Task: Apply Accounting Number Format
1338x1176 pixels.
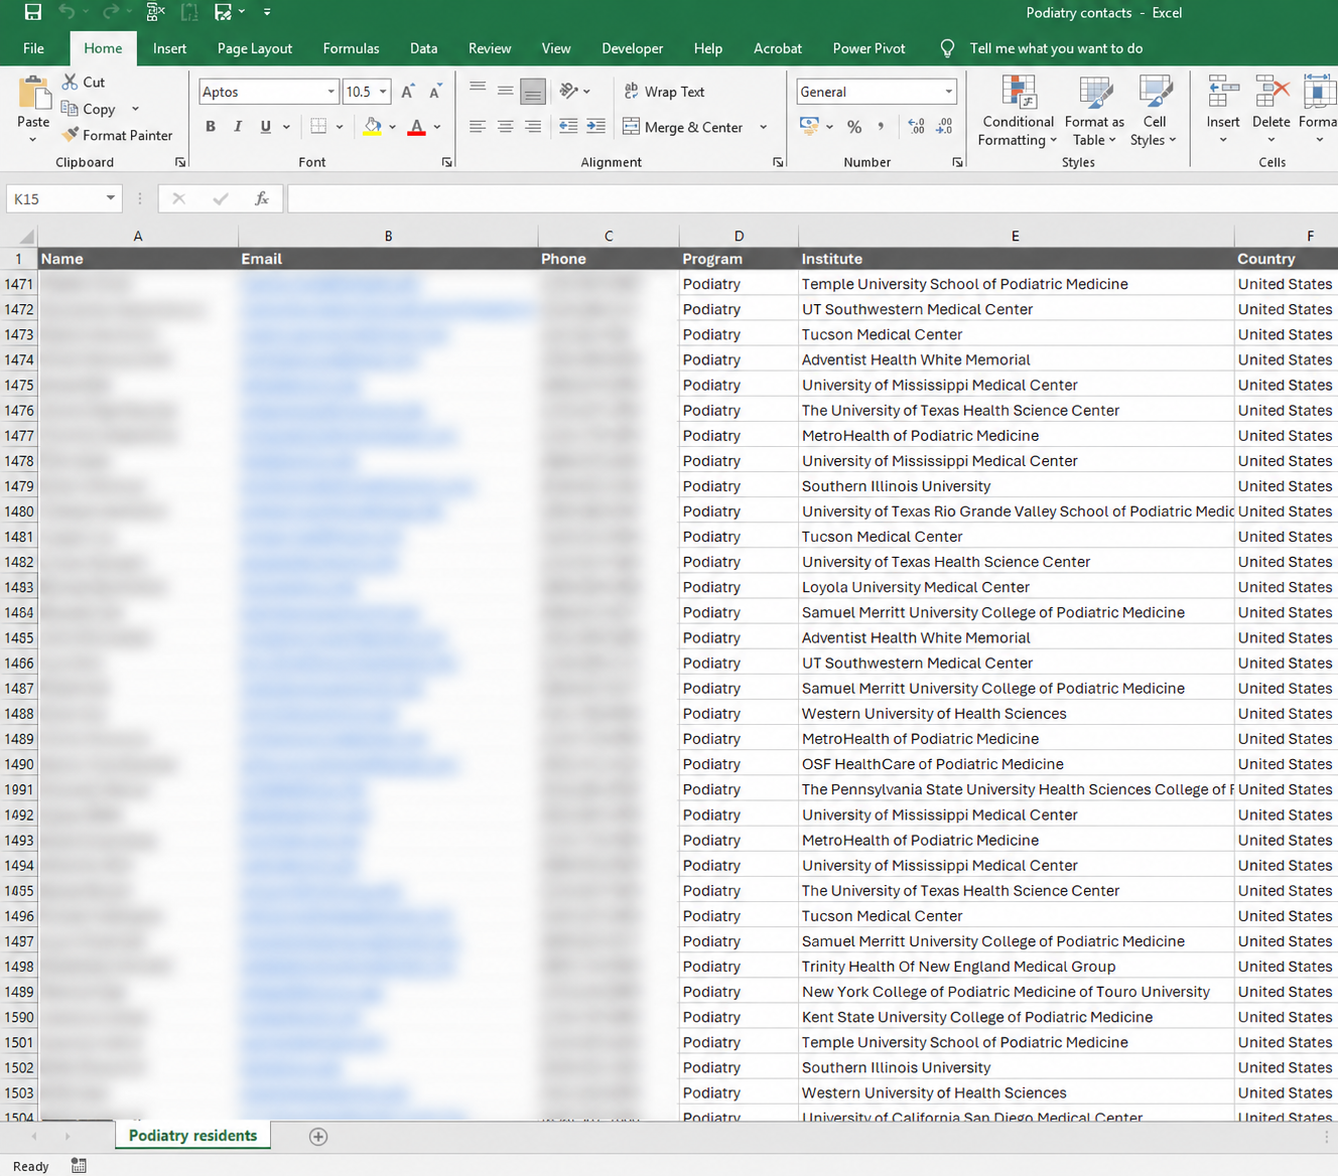Action: coord(810,126)
